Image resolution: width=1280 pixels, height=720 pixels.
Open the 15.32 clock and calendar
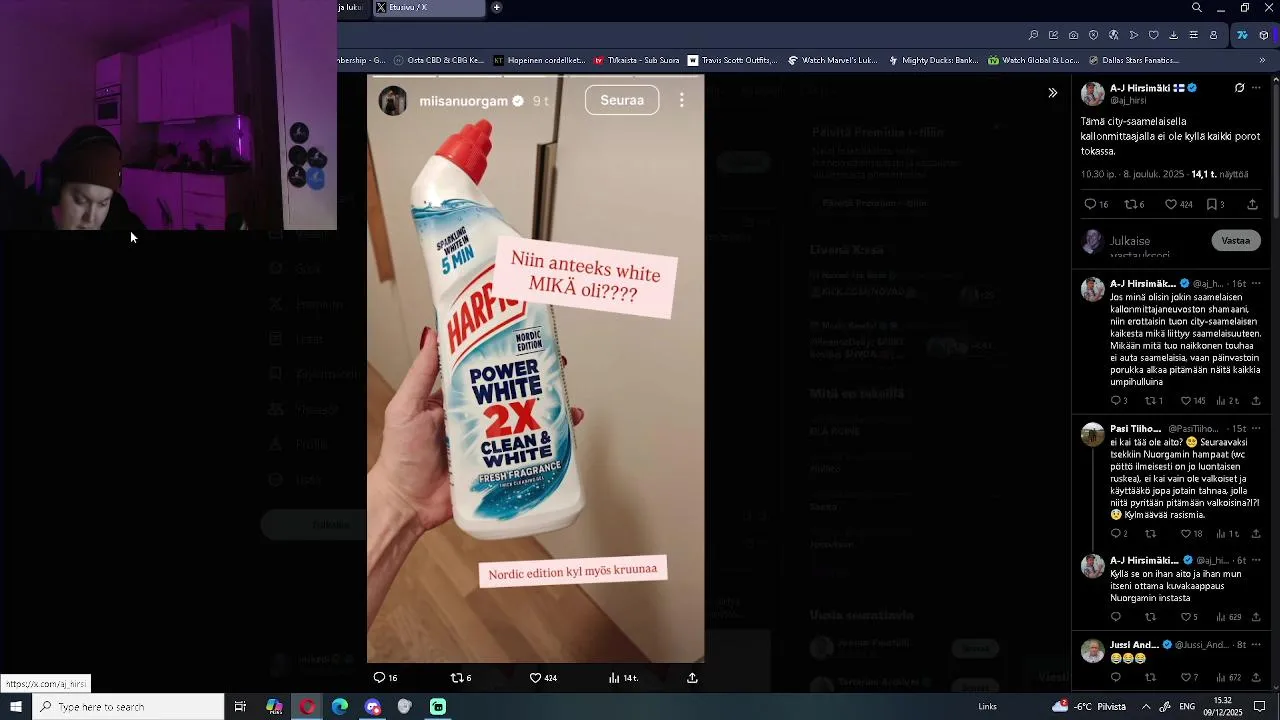pos(1223,706)
